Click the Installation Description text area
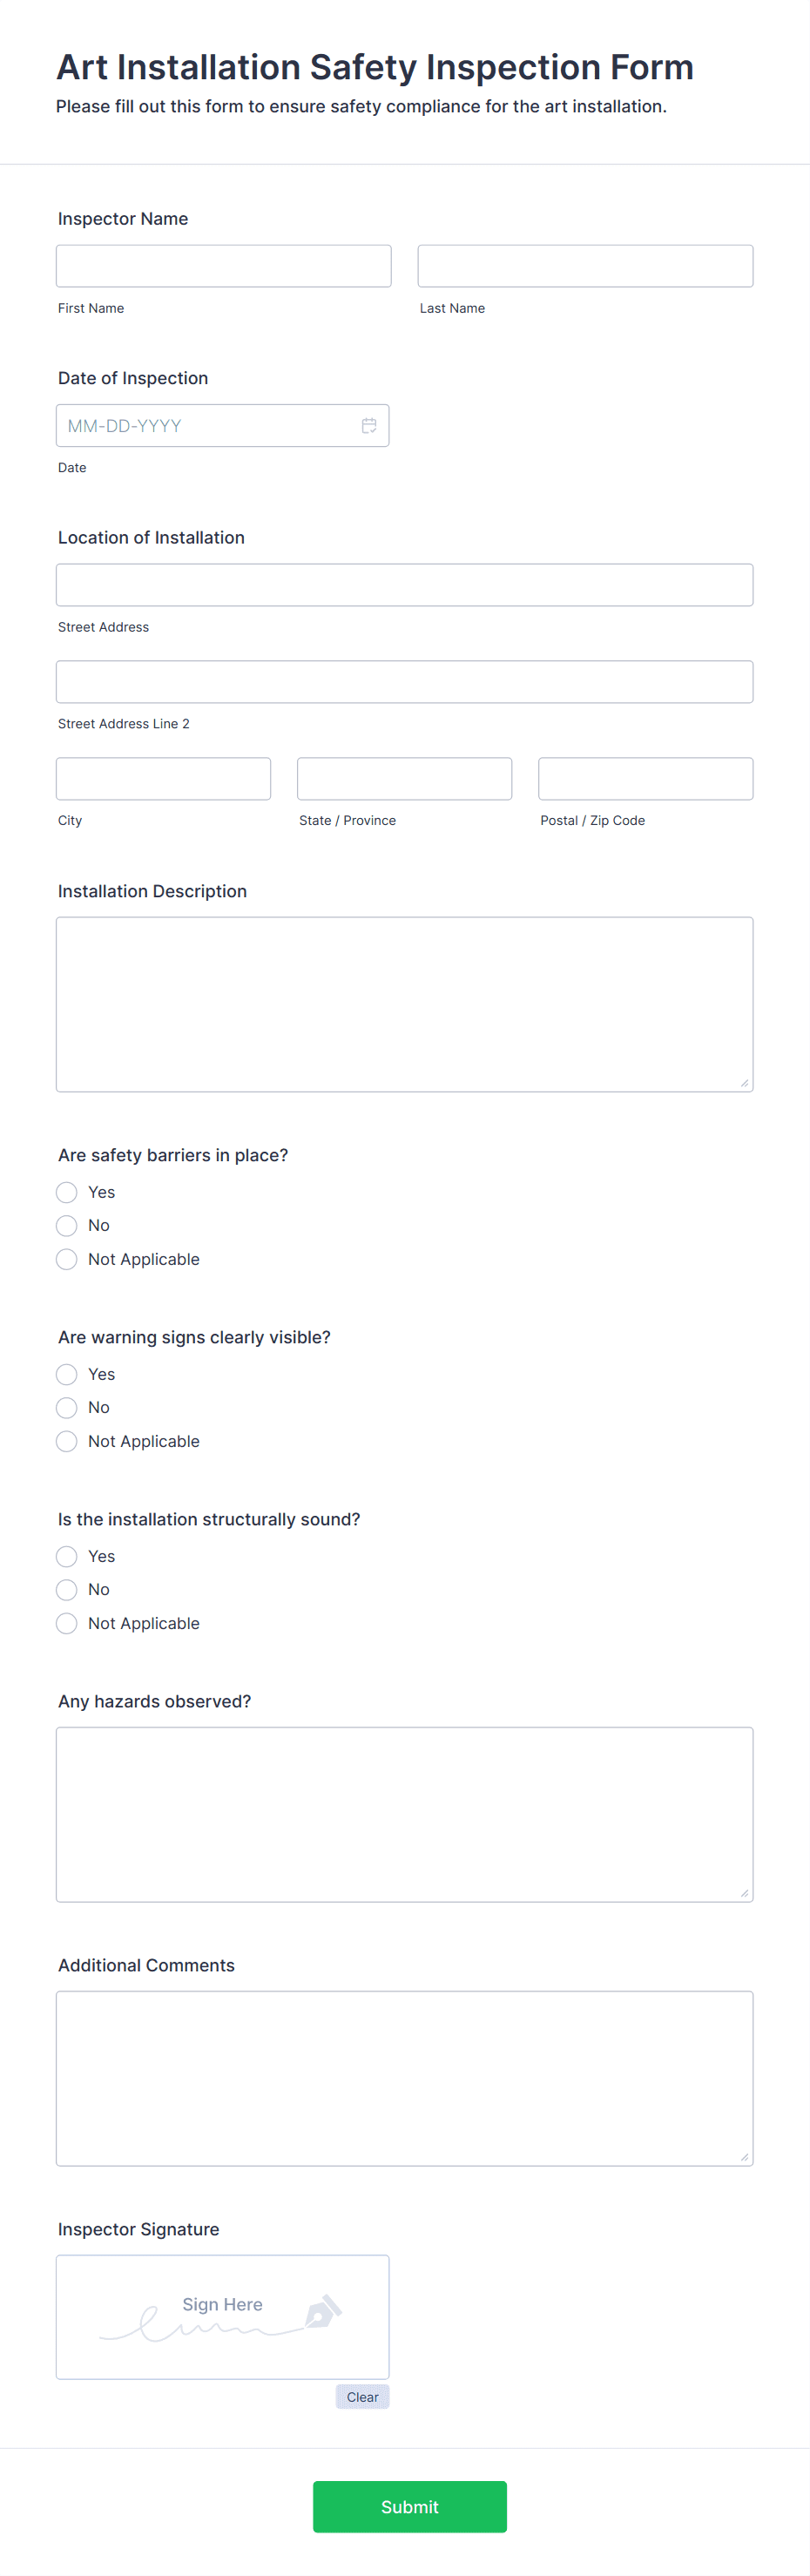810x2576 pixels. [405, 1005]
